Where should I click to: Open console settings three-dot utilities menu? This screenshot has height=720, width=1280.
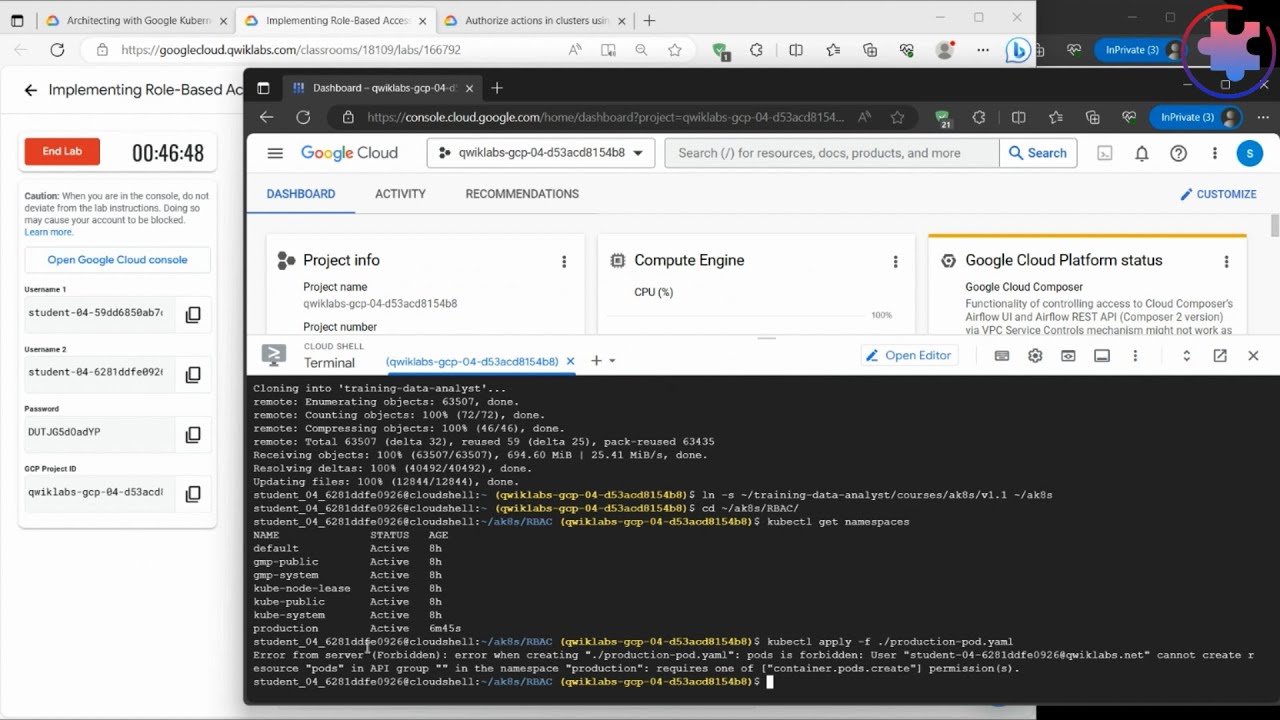click(x=1215, y=153)
